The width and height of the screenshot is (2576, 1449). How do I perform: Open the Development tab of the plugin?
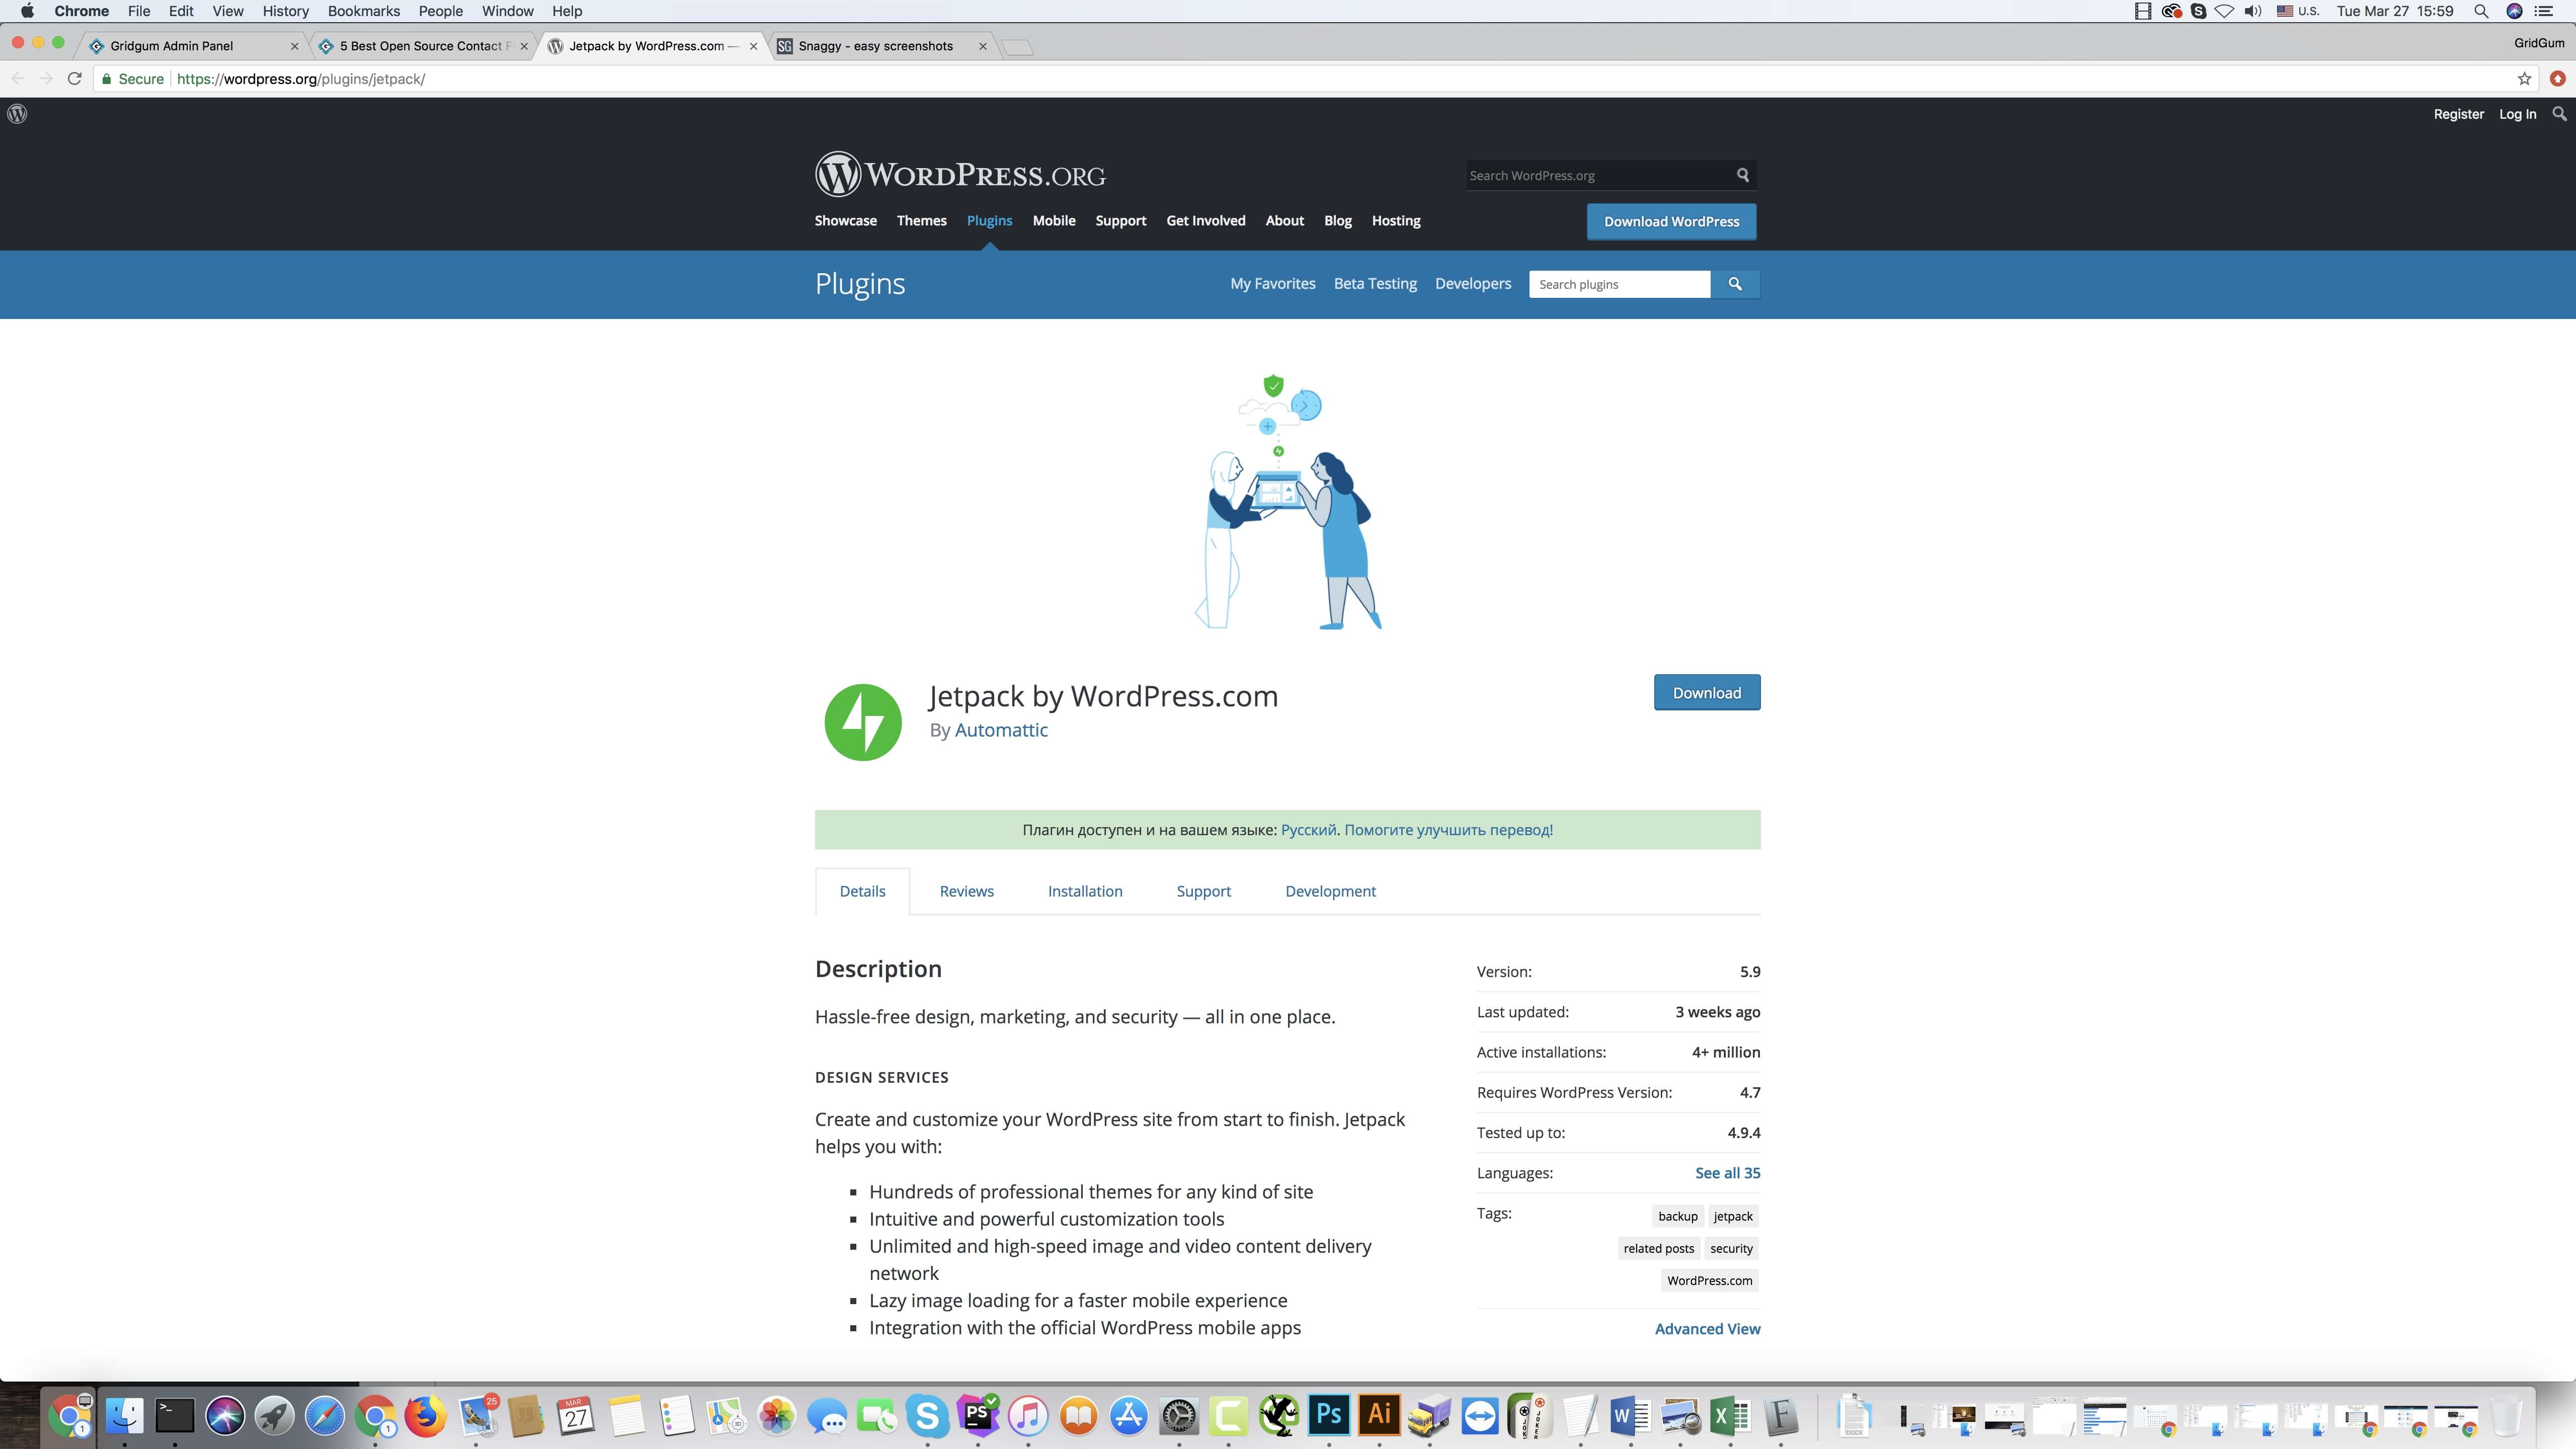[1330, 891]
